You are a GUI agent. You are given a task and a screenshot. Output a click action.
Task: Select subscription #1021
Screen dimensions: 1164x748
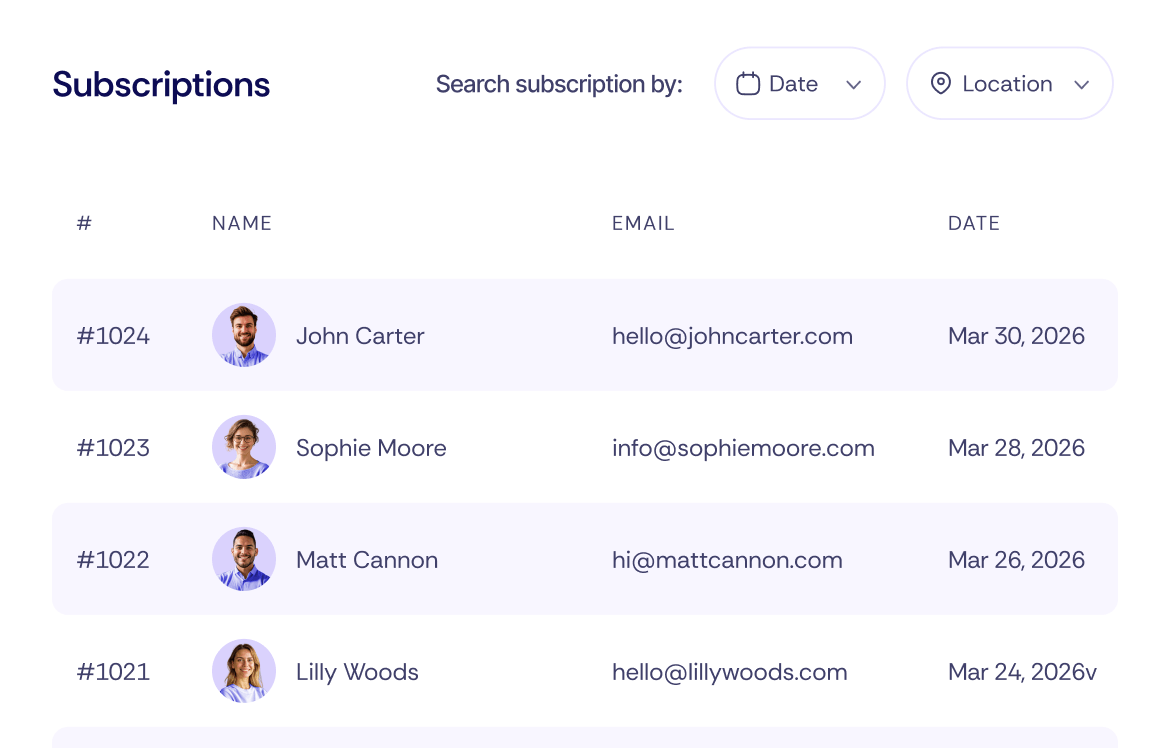coord(114,672)
